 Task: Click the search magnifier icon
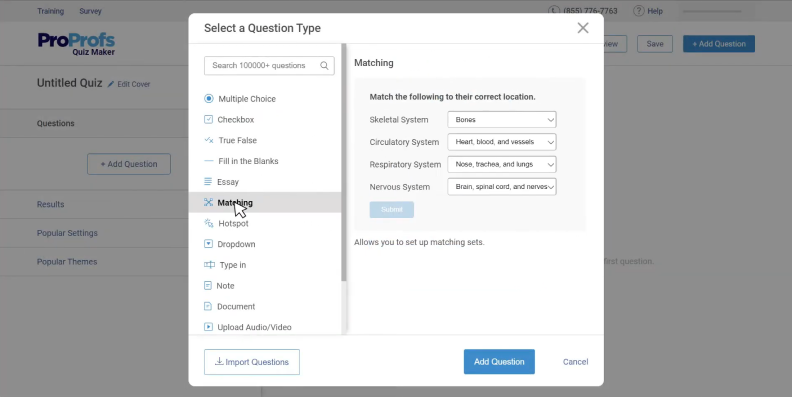324,65
